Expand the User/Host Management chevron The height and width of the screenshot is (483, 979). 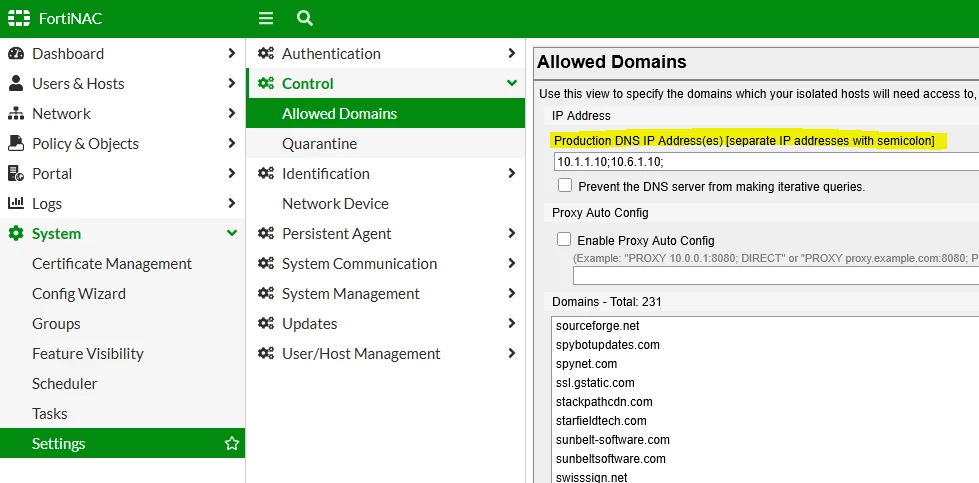pos(512,353)
